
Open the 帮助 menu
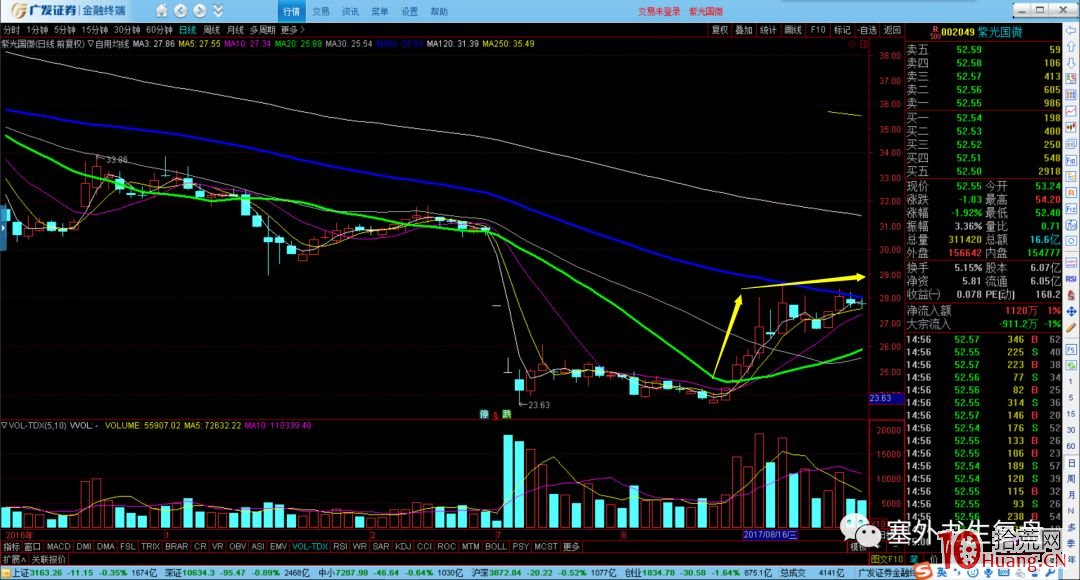pos(439,12)
